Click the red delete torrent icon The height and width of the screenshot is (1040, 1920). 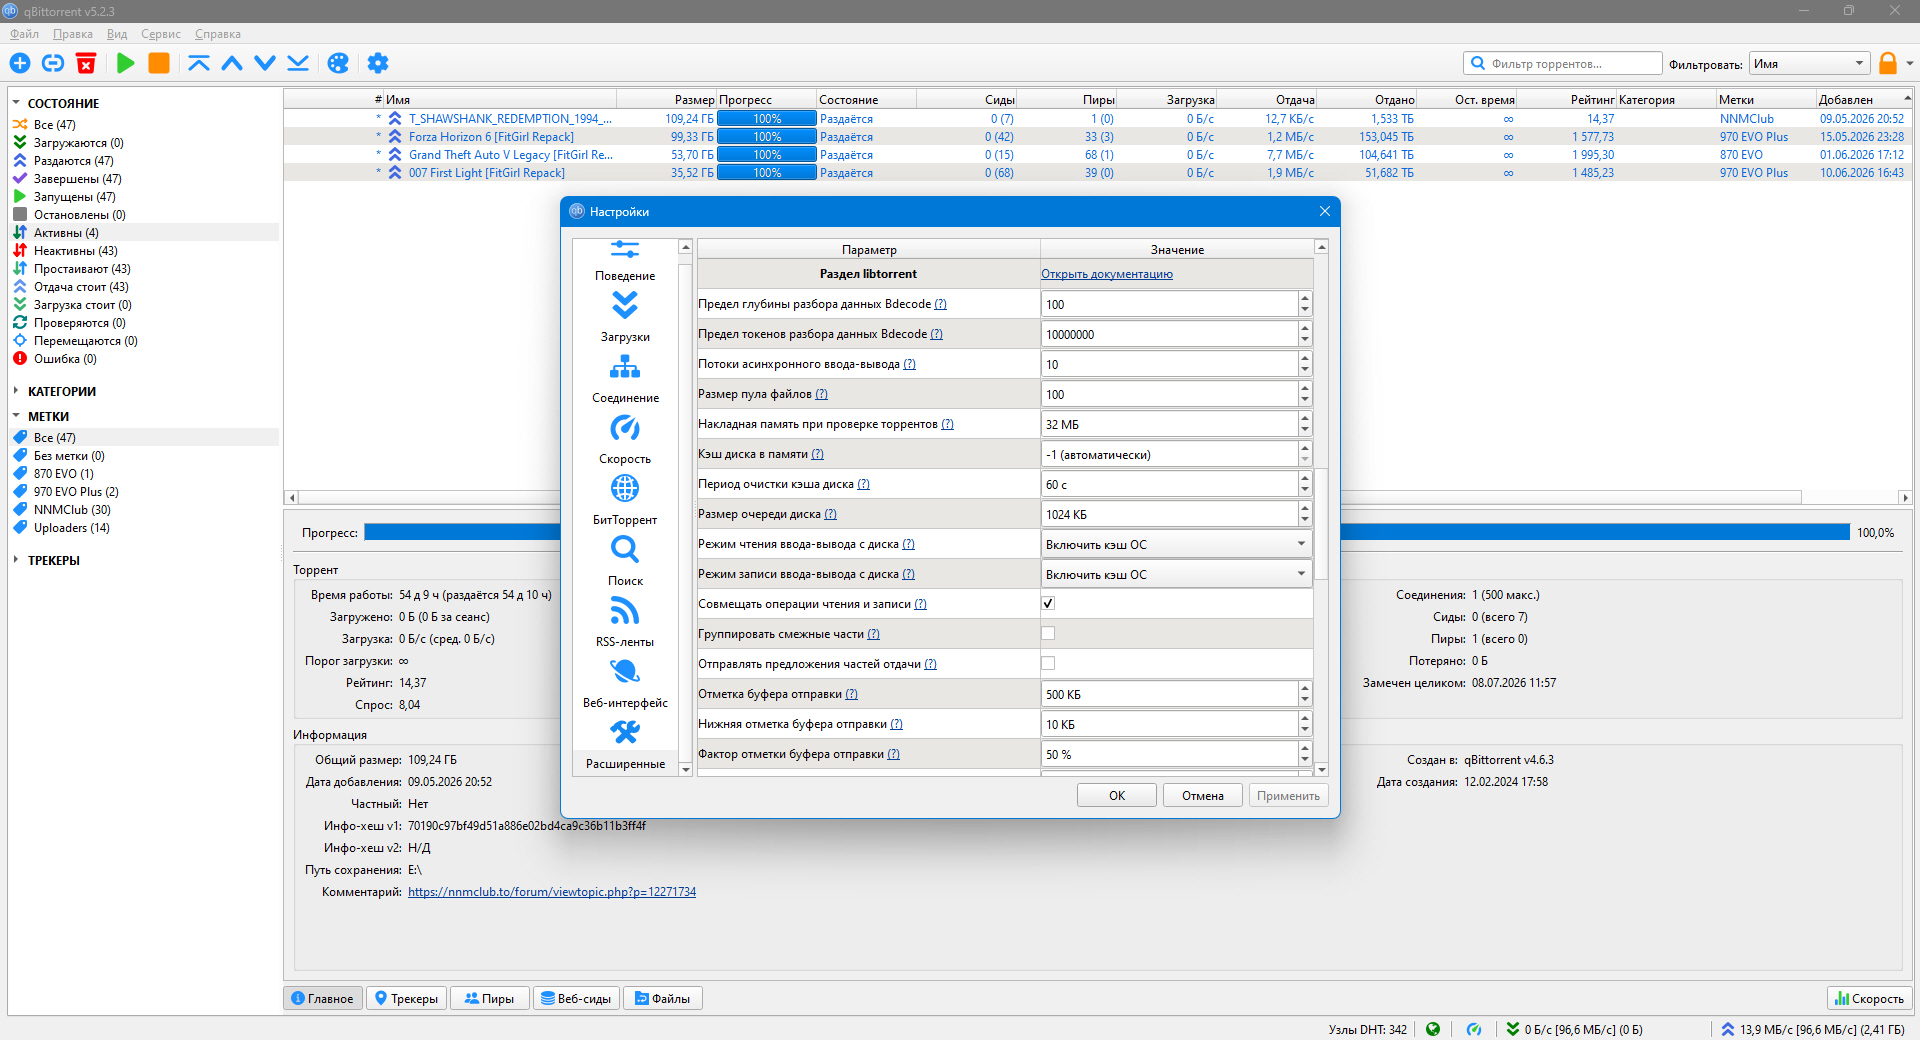(x=86, y=63)
